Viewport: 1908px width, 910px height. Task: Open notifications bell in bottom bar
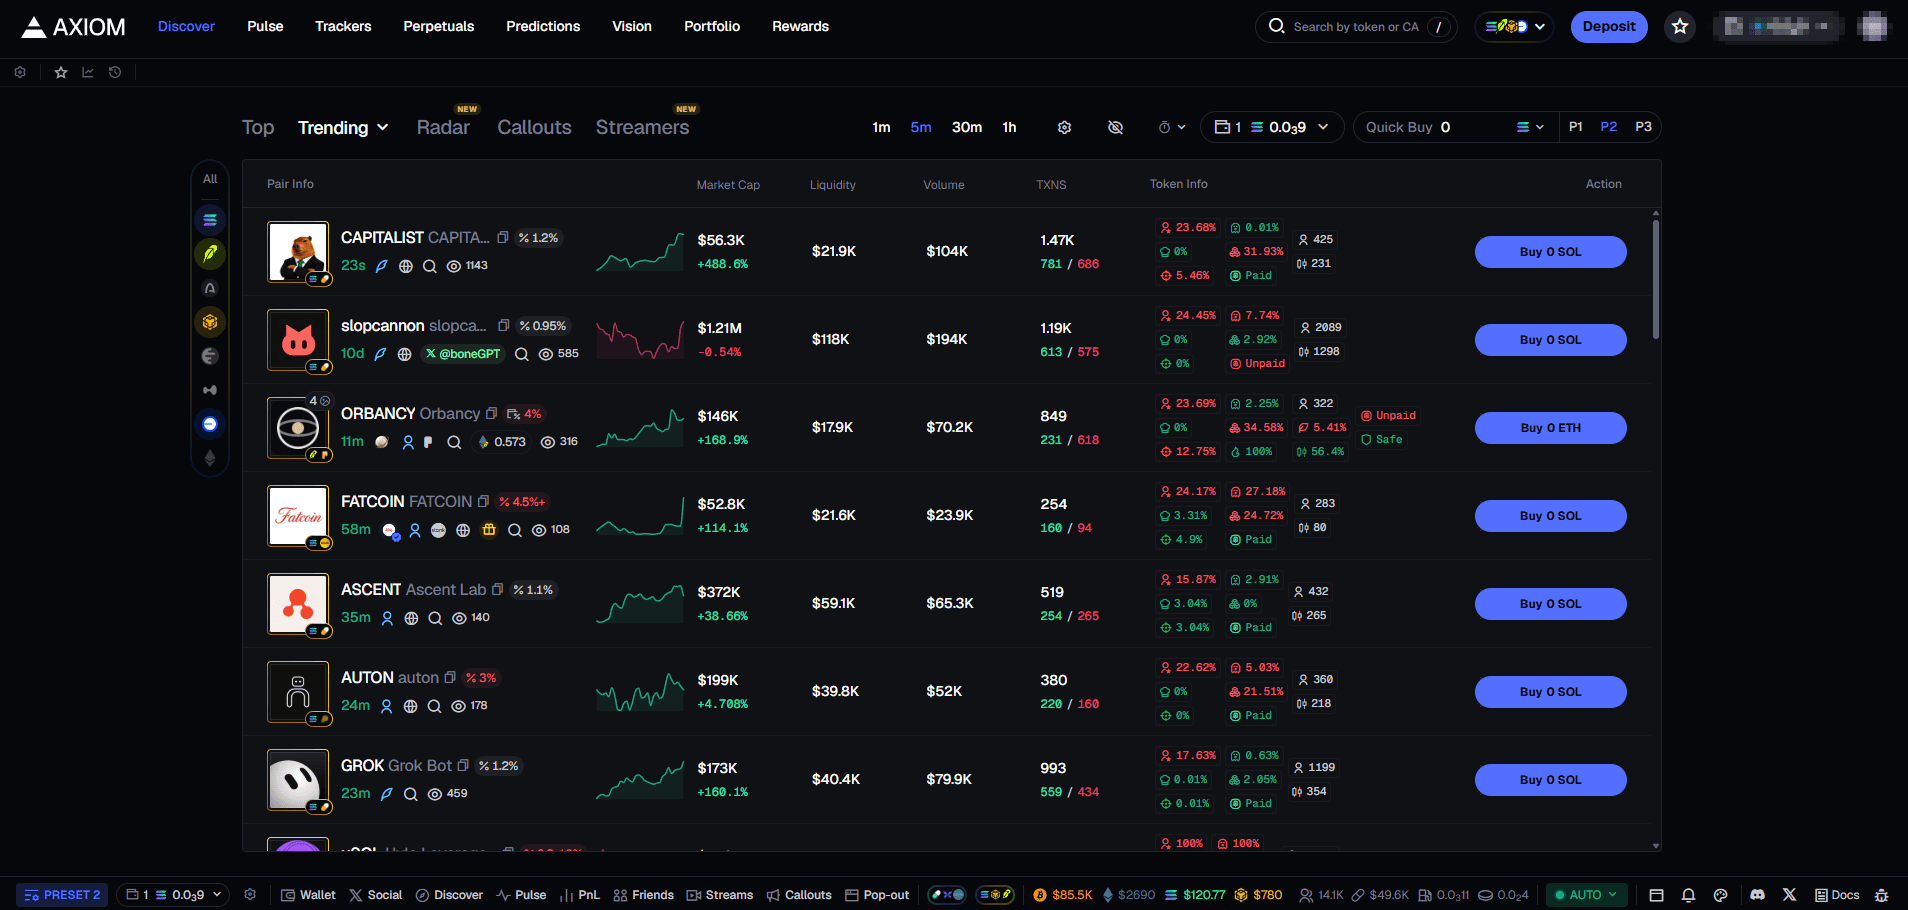[x=1688, y=895]
